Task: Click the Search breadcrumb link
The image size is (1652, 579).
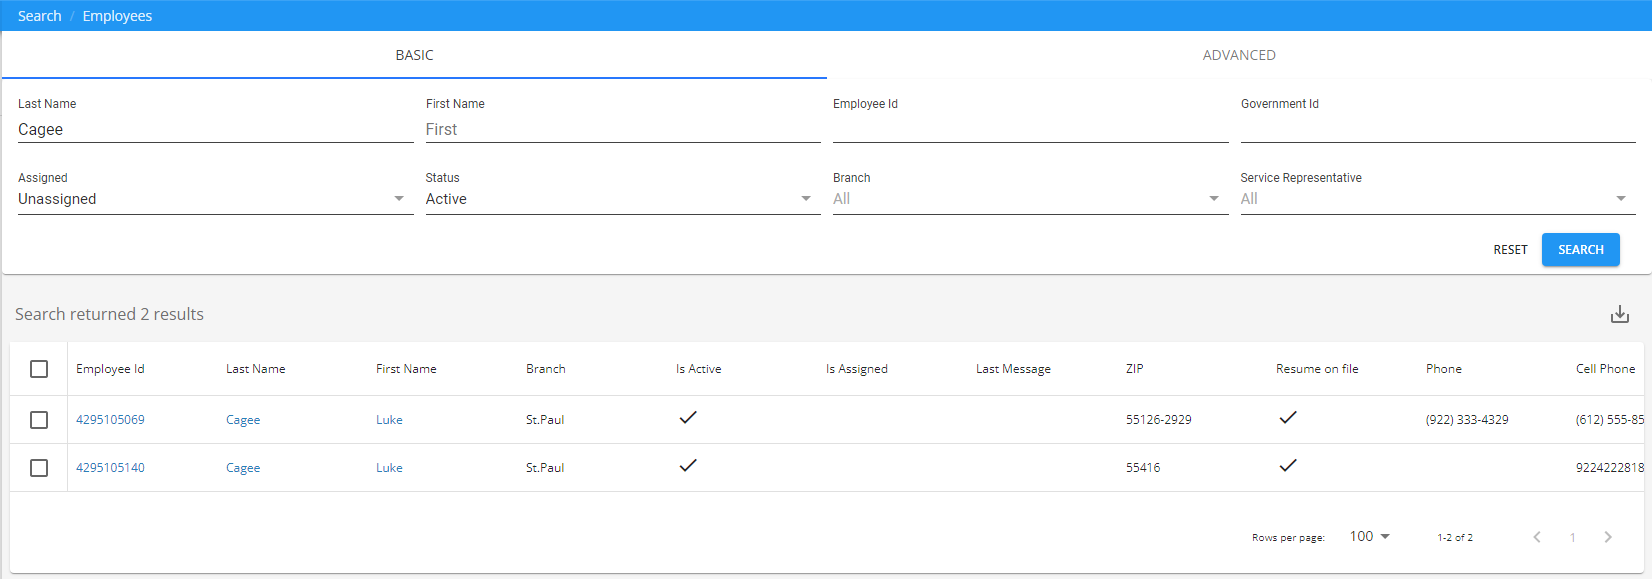Action: [39, 16]
